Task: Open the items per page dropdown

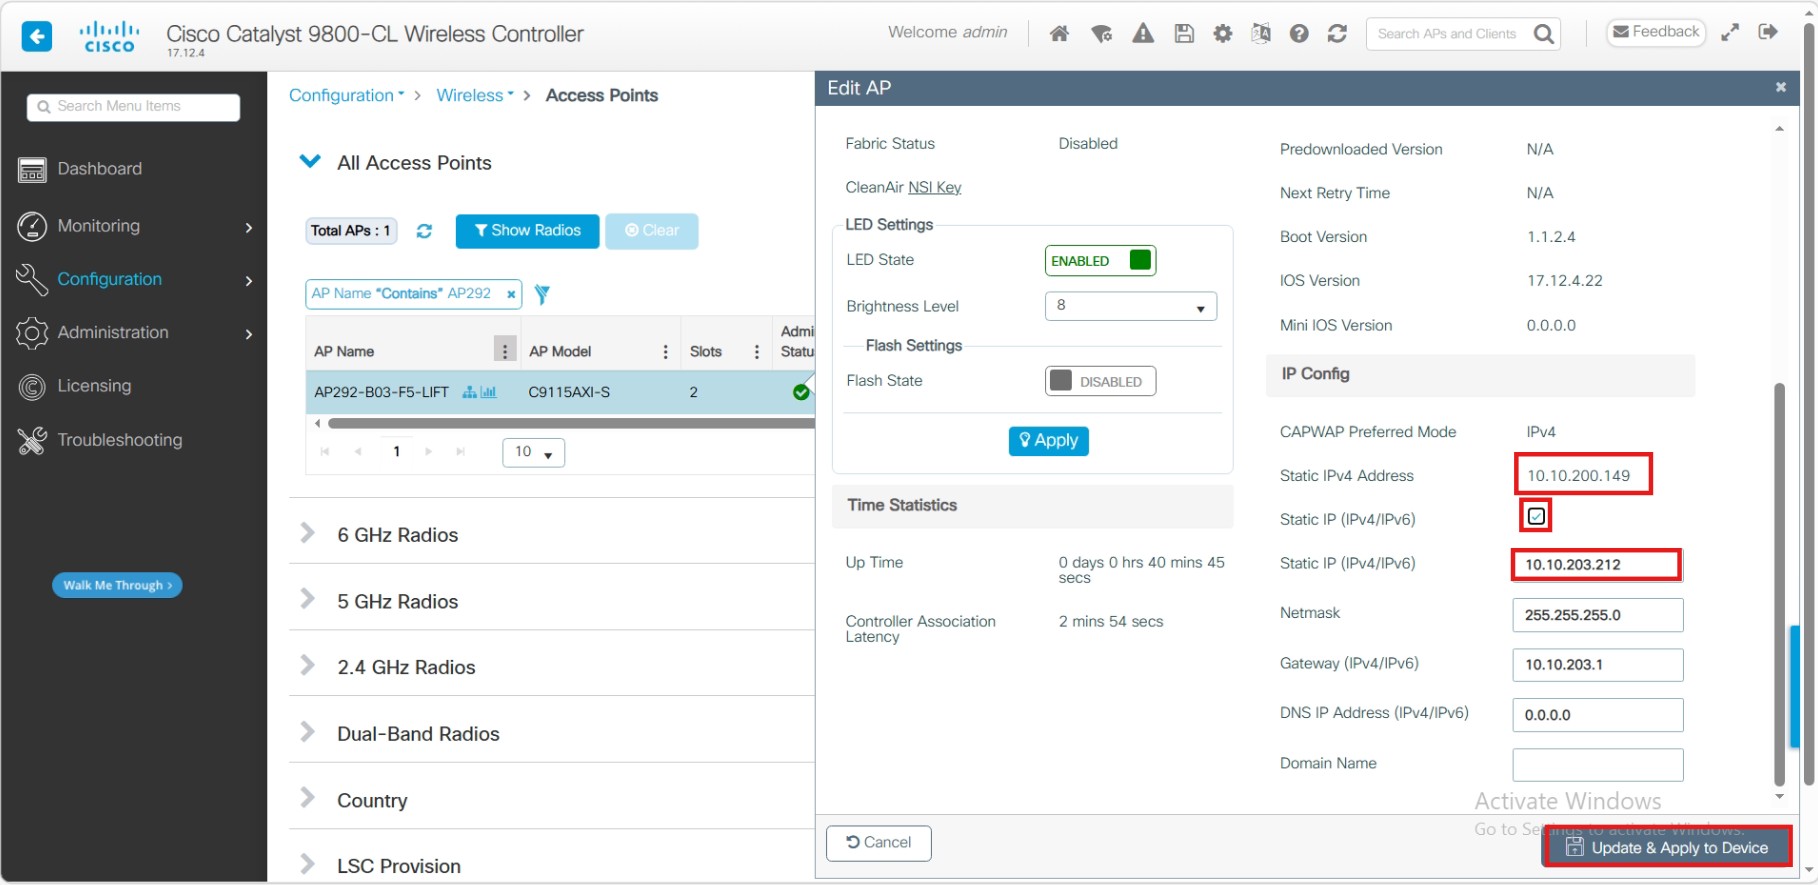Action: pos(533,452)
